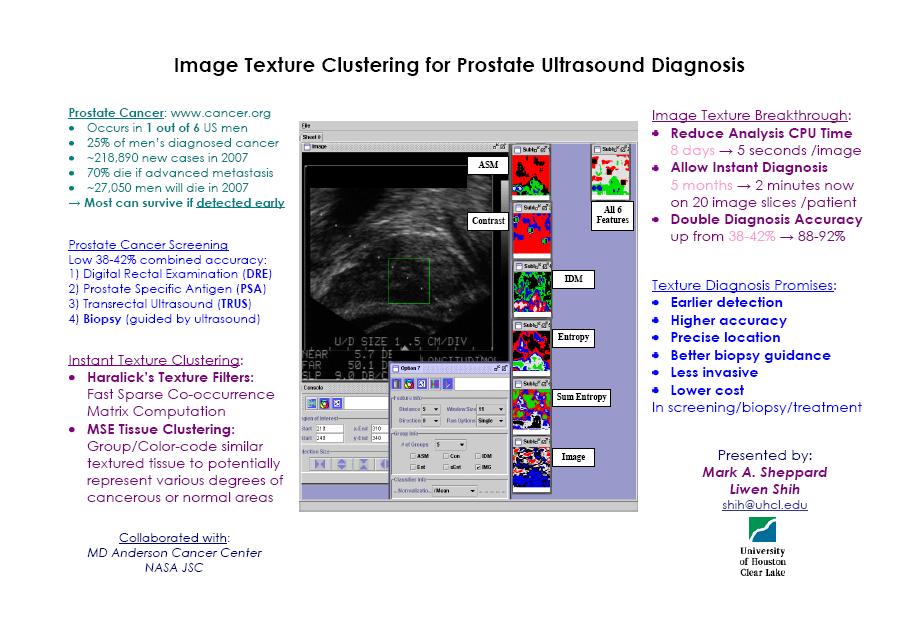
Task: Click the Image window's title bar icon
Action: pyautogui.click(x=306, y=146)
